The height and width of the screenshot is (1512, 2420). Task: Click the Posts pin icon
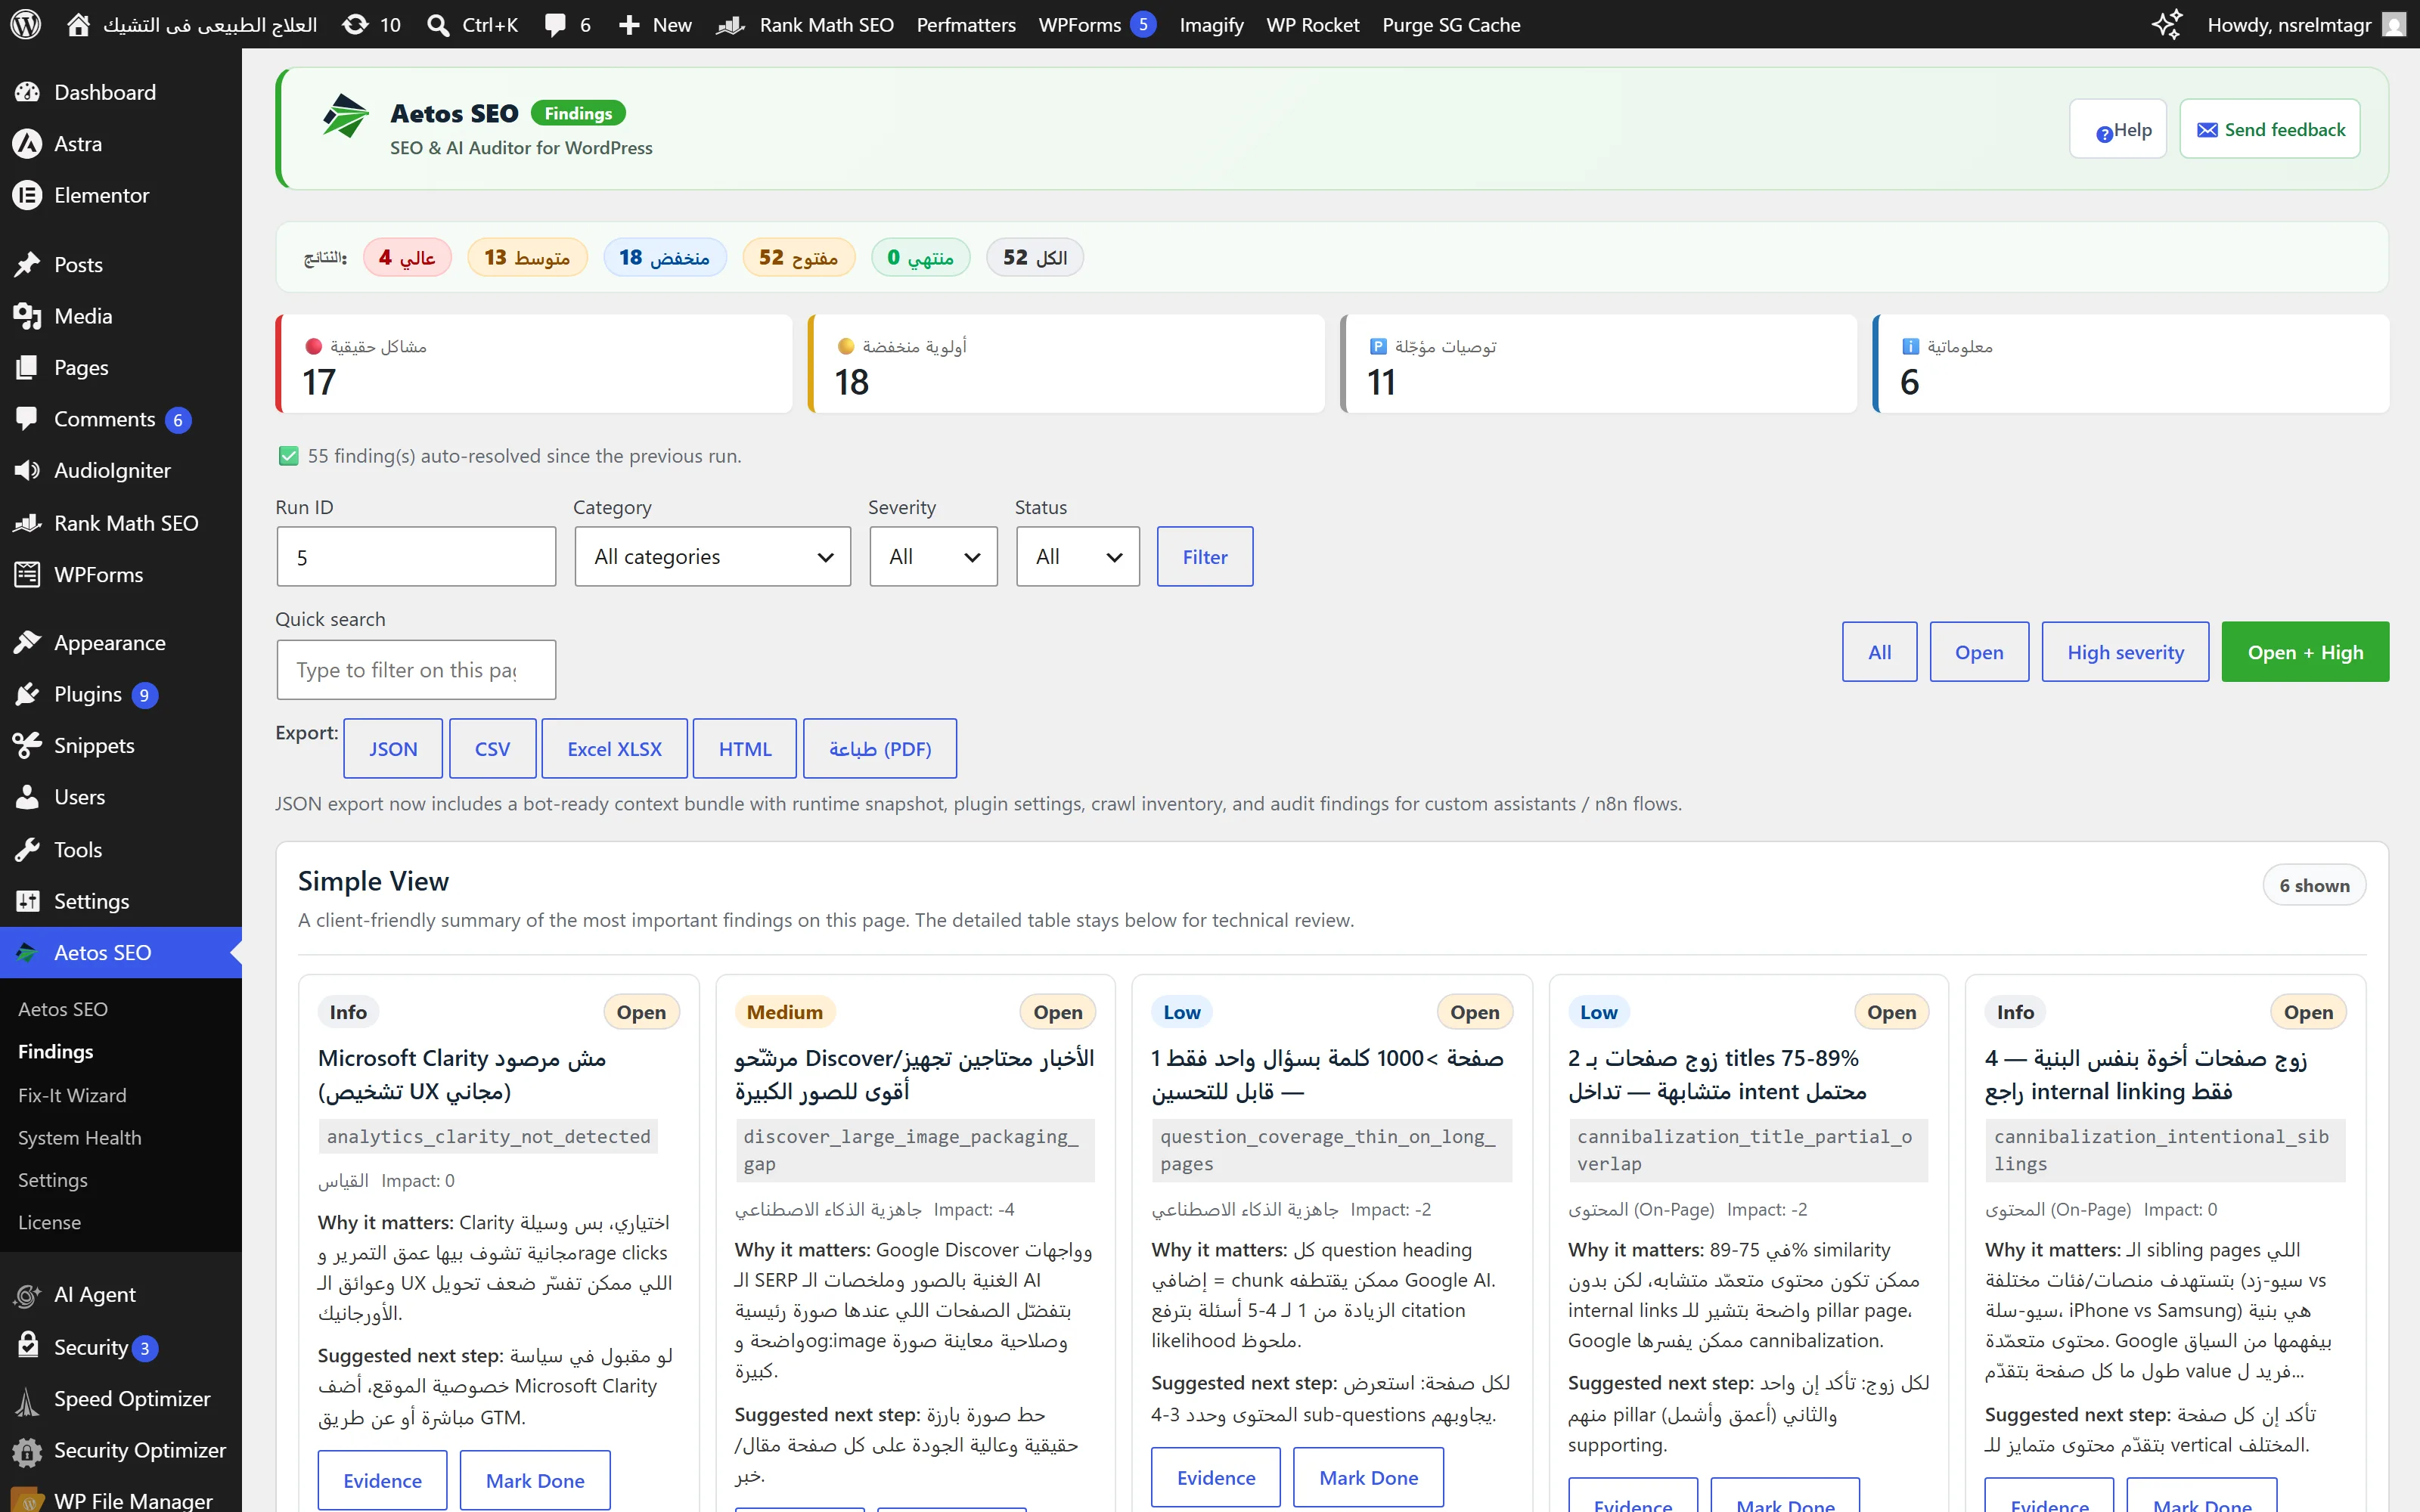[27, 264]
